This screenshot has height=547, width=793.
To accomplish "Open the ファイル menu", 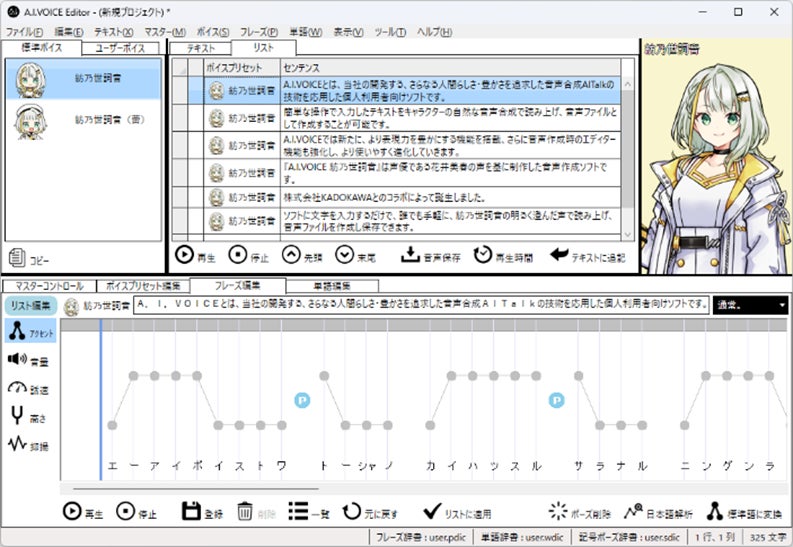I will coord(24,32).
